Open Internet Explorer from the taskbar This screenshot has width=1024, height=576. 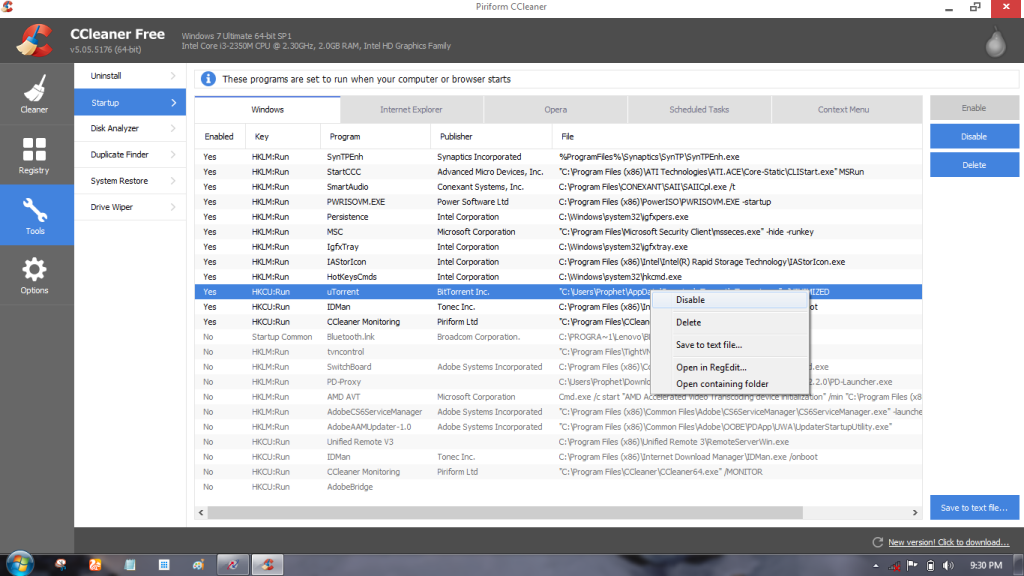coord(232,564)
